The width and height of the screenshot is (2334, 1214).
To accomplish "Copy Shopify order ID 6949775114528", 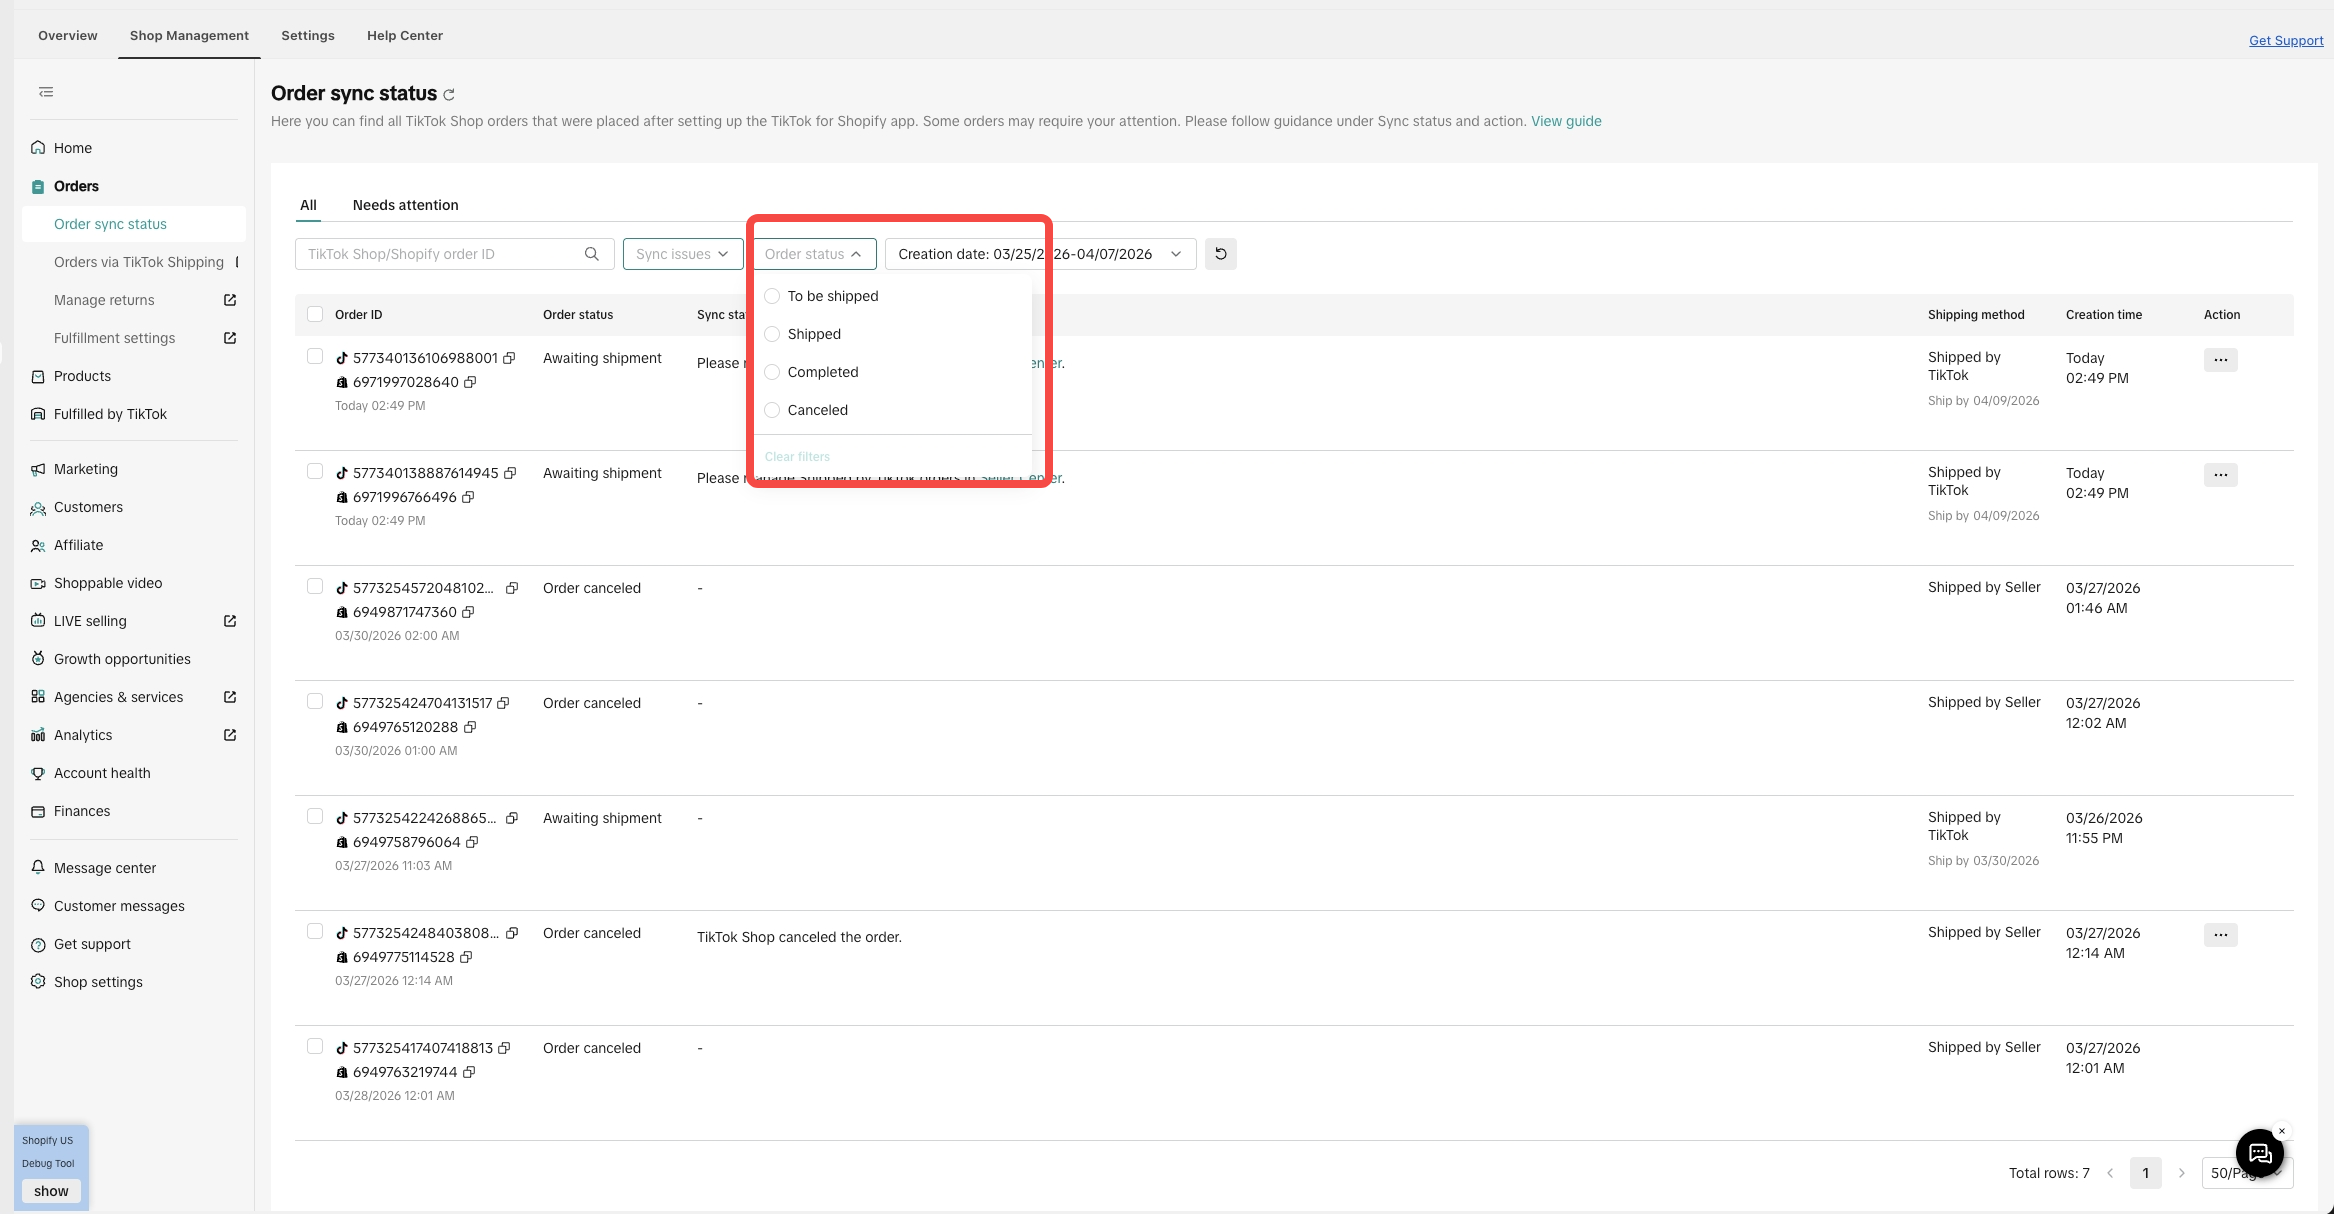I will (x=466, y=957).
